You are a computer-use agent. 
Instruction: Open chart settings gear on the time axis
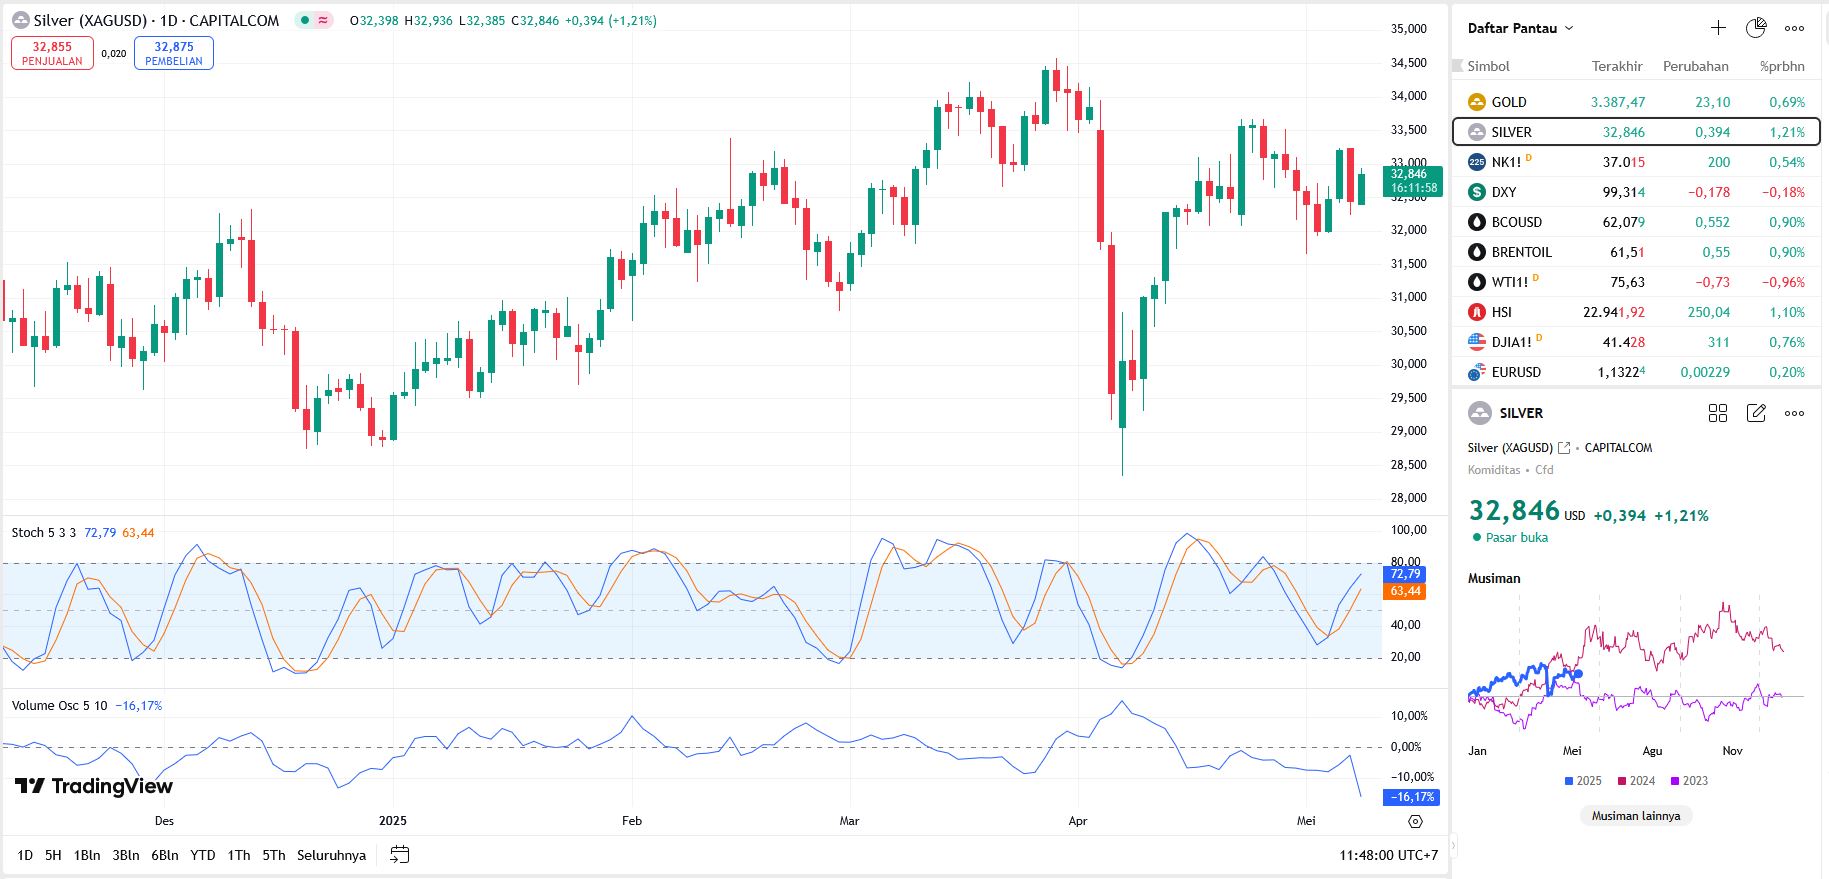(x=1415, y=821)
